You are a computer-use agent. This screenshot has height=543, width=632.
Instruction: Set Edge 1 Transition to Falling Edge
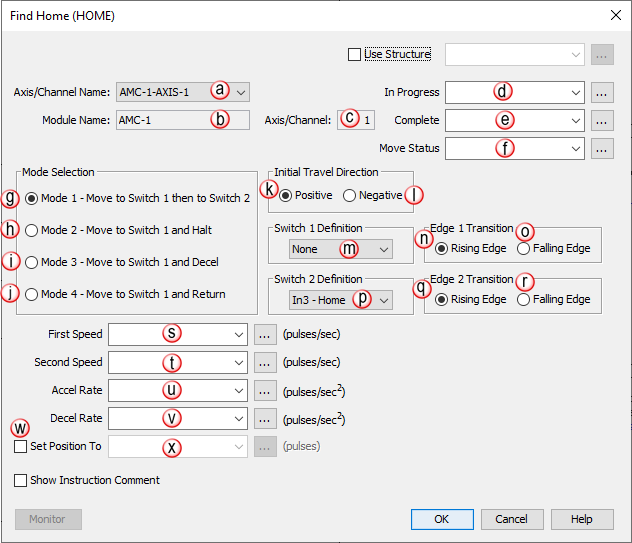coord(523,249)
